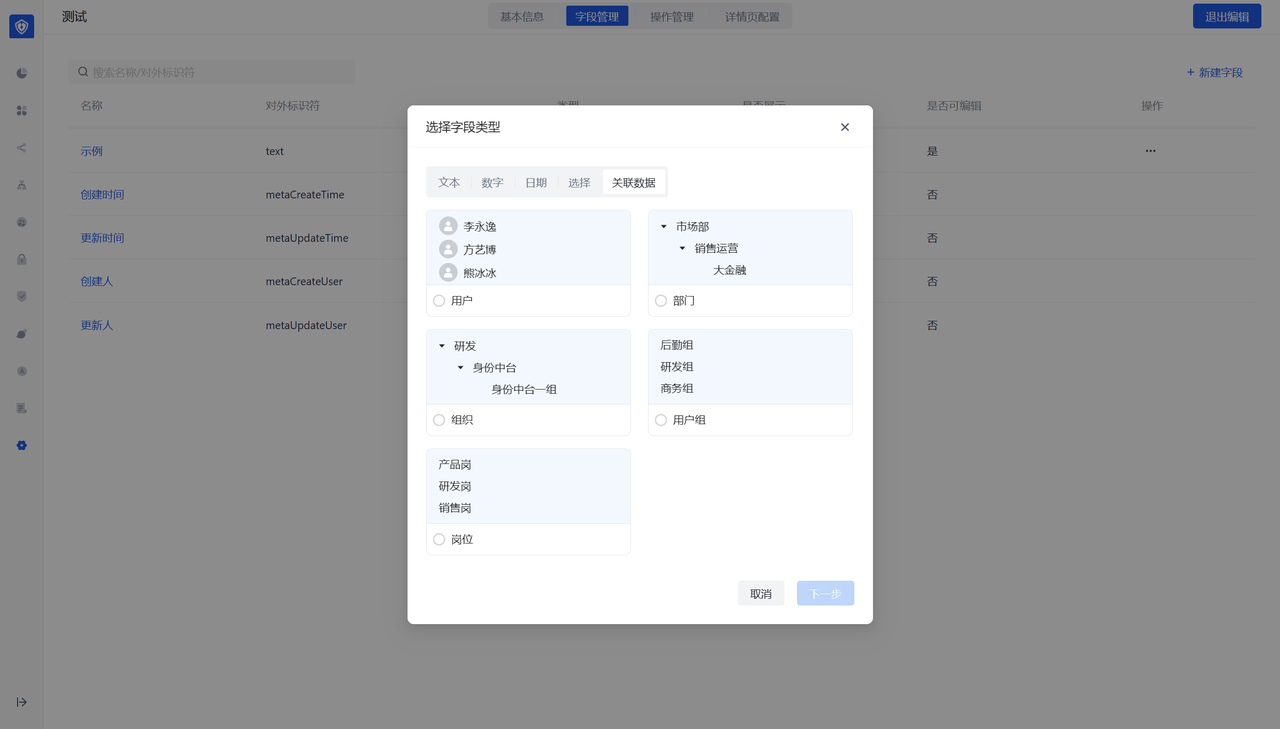Open the gear settings icon in sidebar

[x=22, y=445]
